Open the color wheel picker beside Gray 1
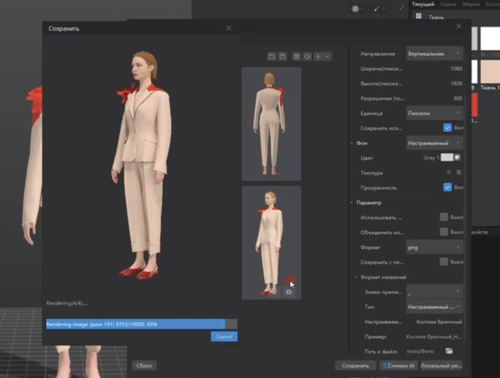Viewport: 500px width, 378px height. 458,157
